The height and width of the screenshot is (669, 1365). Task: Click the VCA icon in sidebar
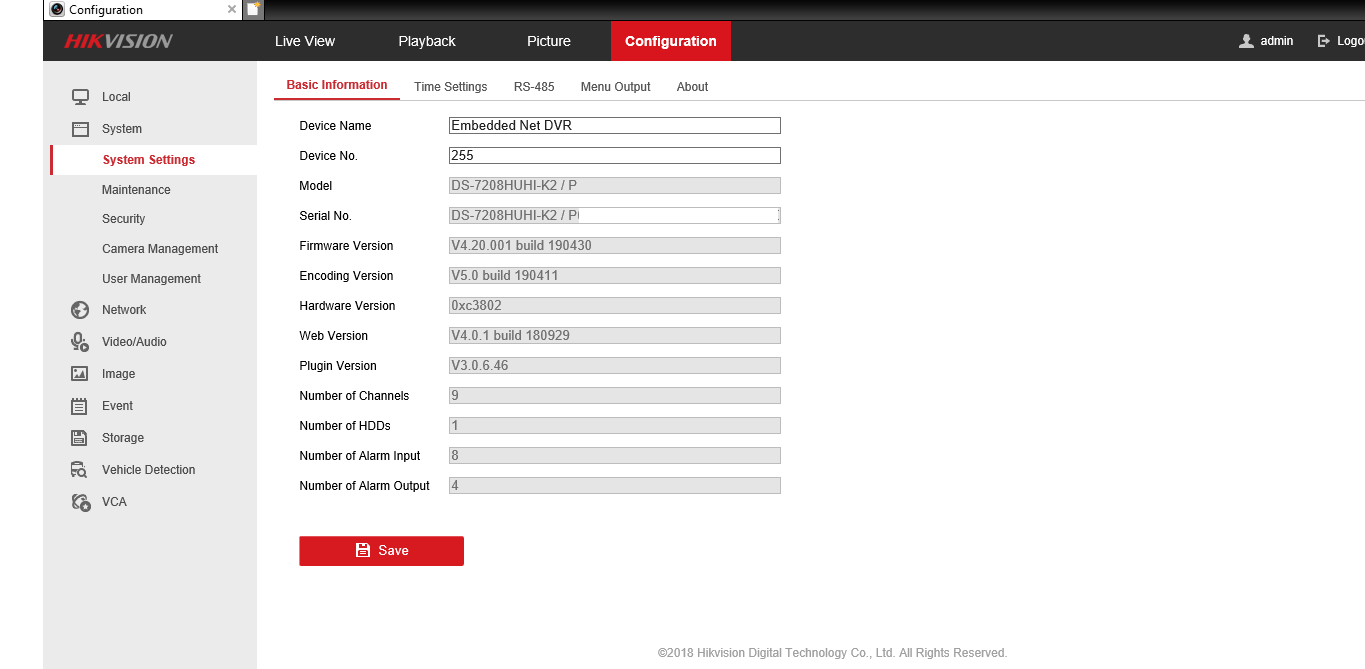[x=80, y=502]
